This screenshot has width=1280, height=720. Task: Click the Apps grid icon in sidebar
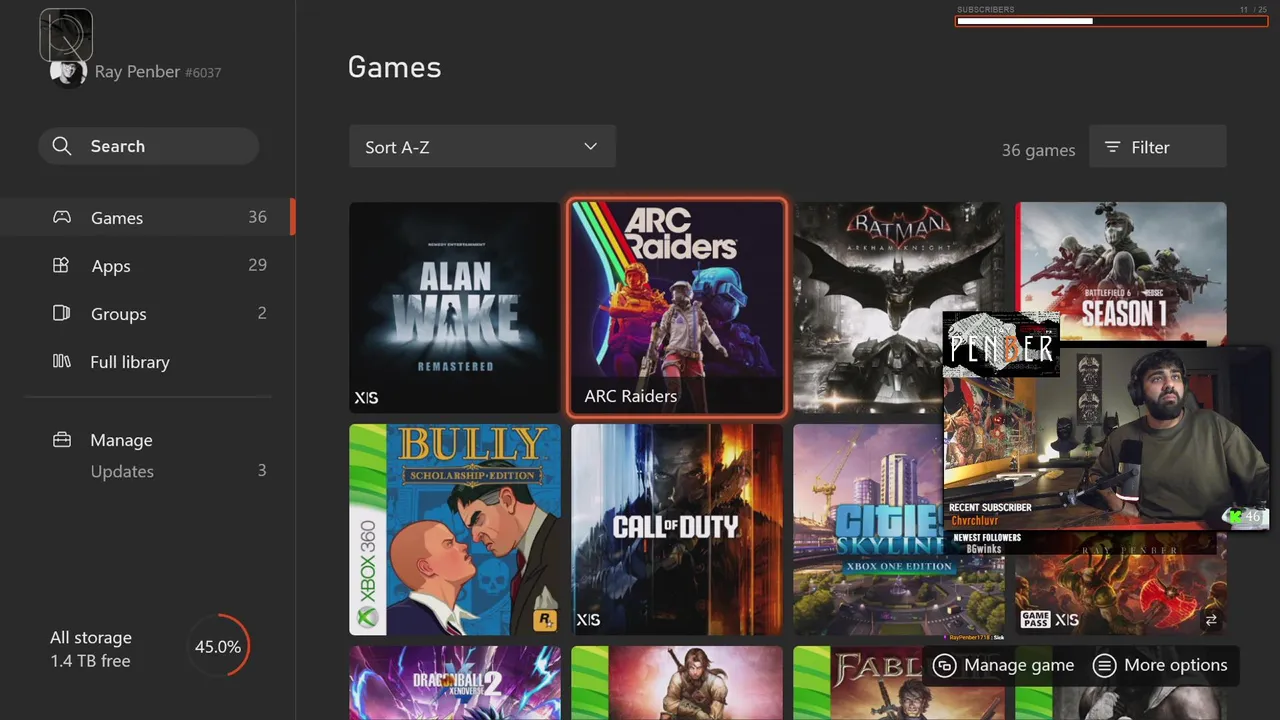coord(61,265)
